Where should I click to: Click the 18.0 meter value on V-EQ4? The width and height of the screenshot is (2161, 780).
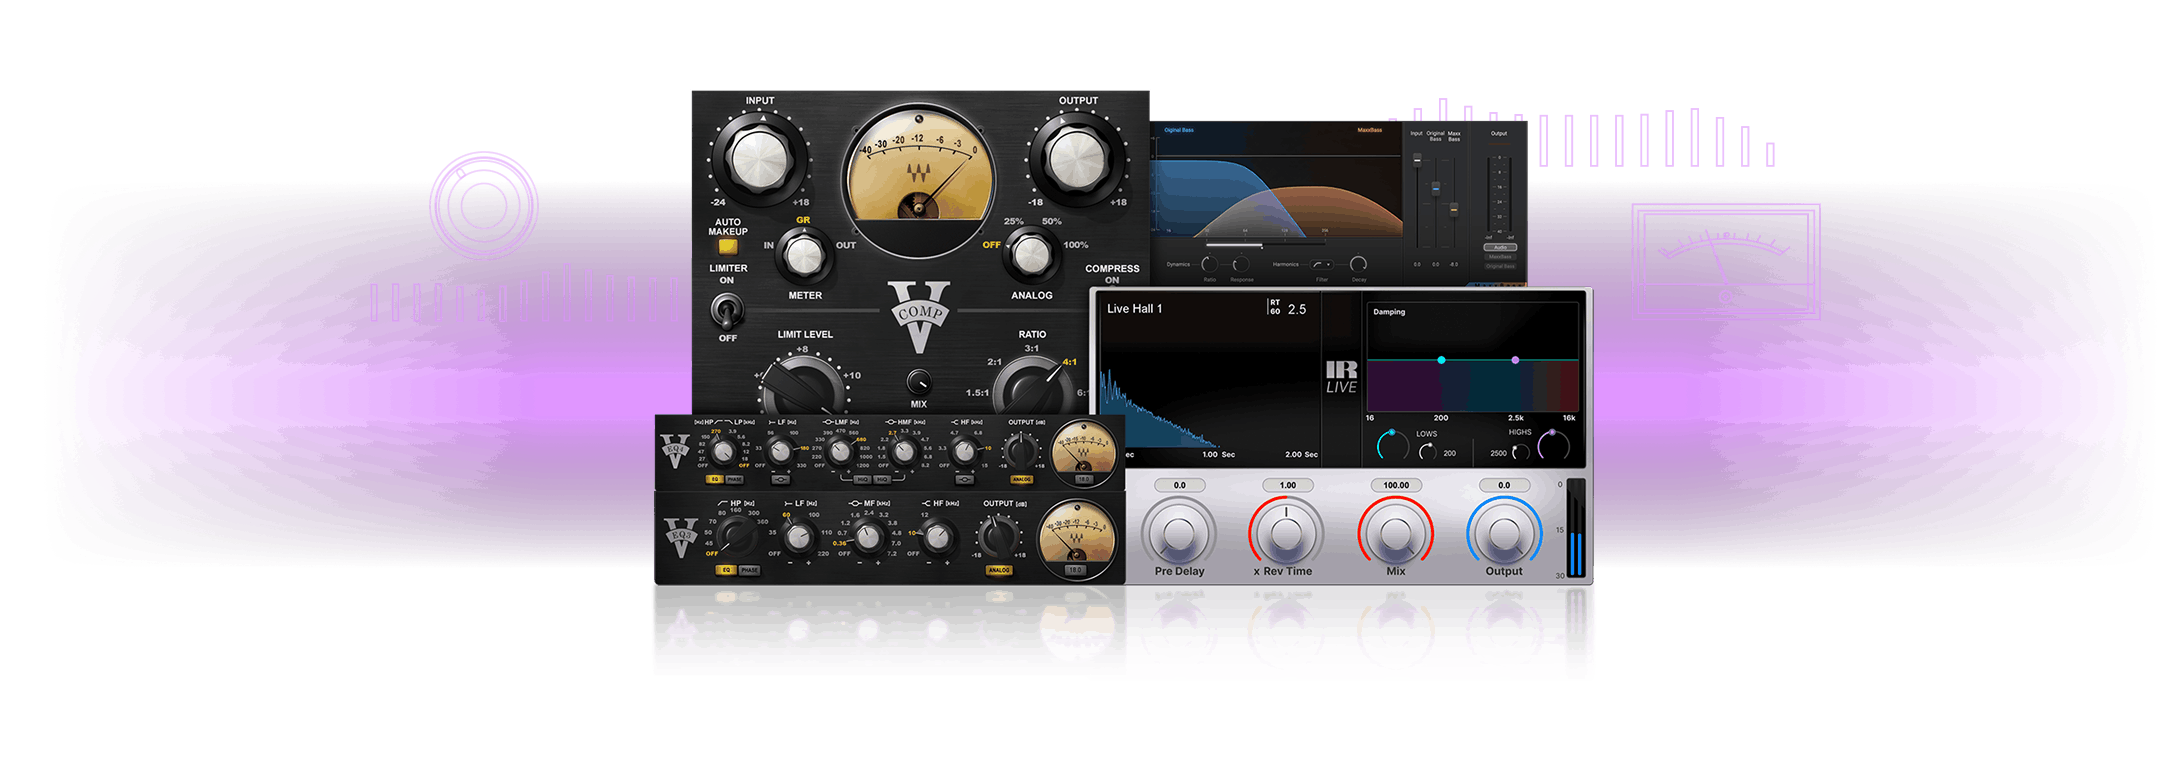tap(1084, 479)
